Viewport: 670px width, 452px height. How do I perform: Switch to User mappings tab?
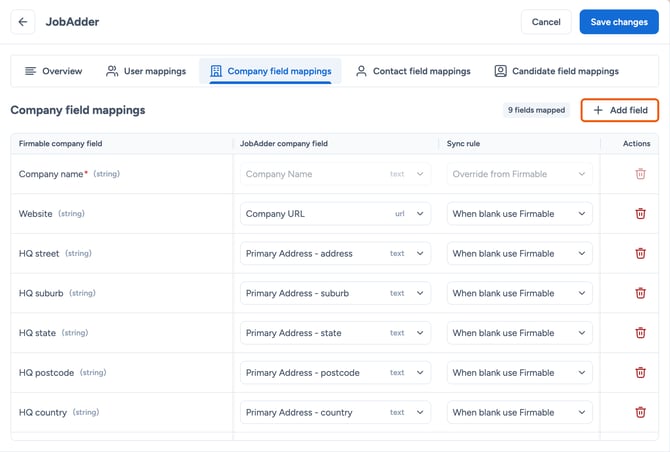tap(146, 71)
